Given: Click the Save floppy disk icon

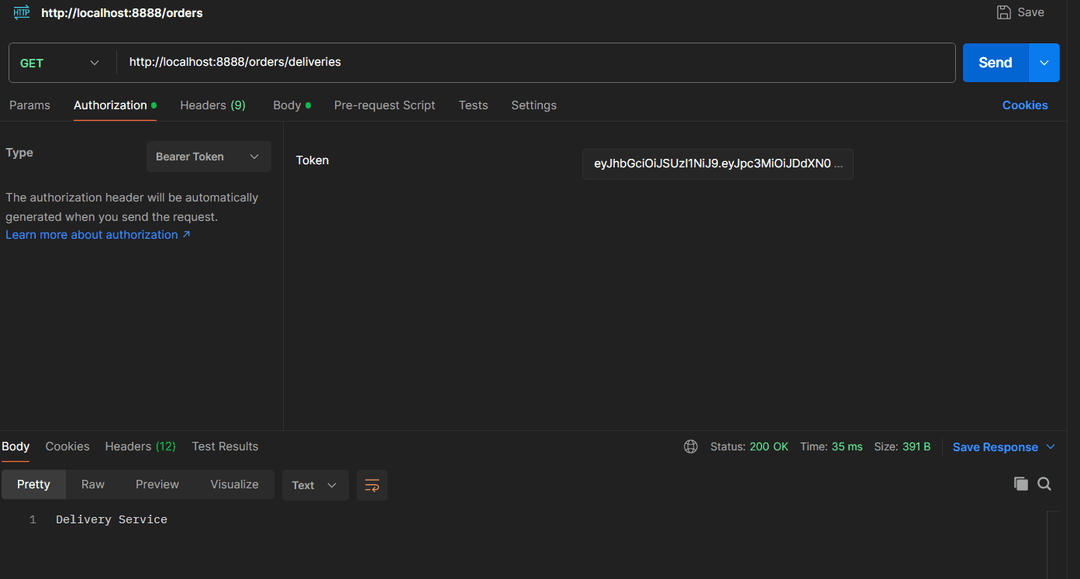Looking at the screenshot, I should 1004,12.
